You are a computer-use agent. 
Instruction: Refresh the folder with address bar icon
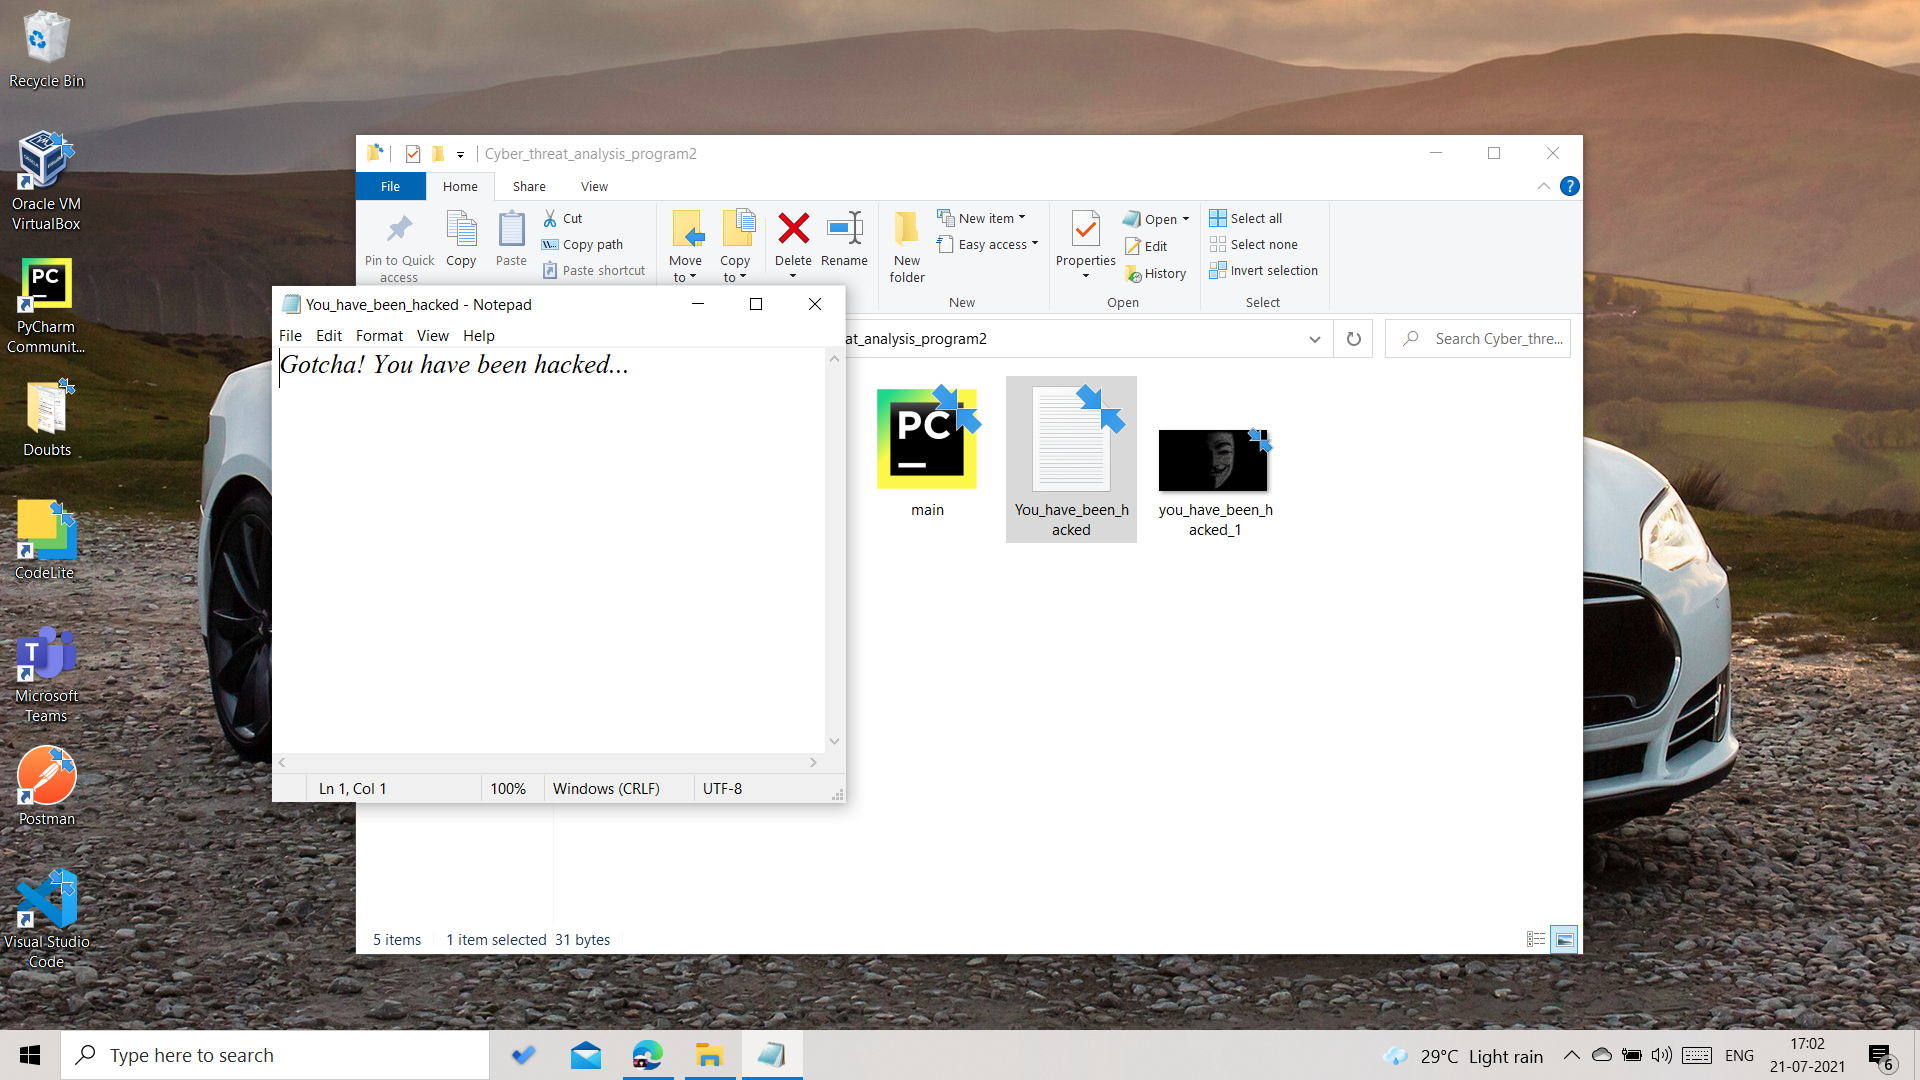(x=1354, y=339)
